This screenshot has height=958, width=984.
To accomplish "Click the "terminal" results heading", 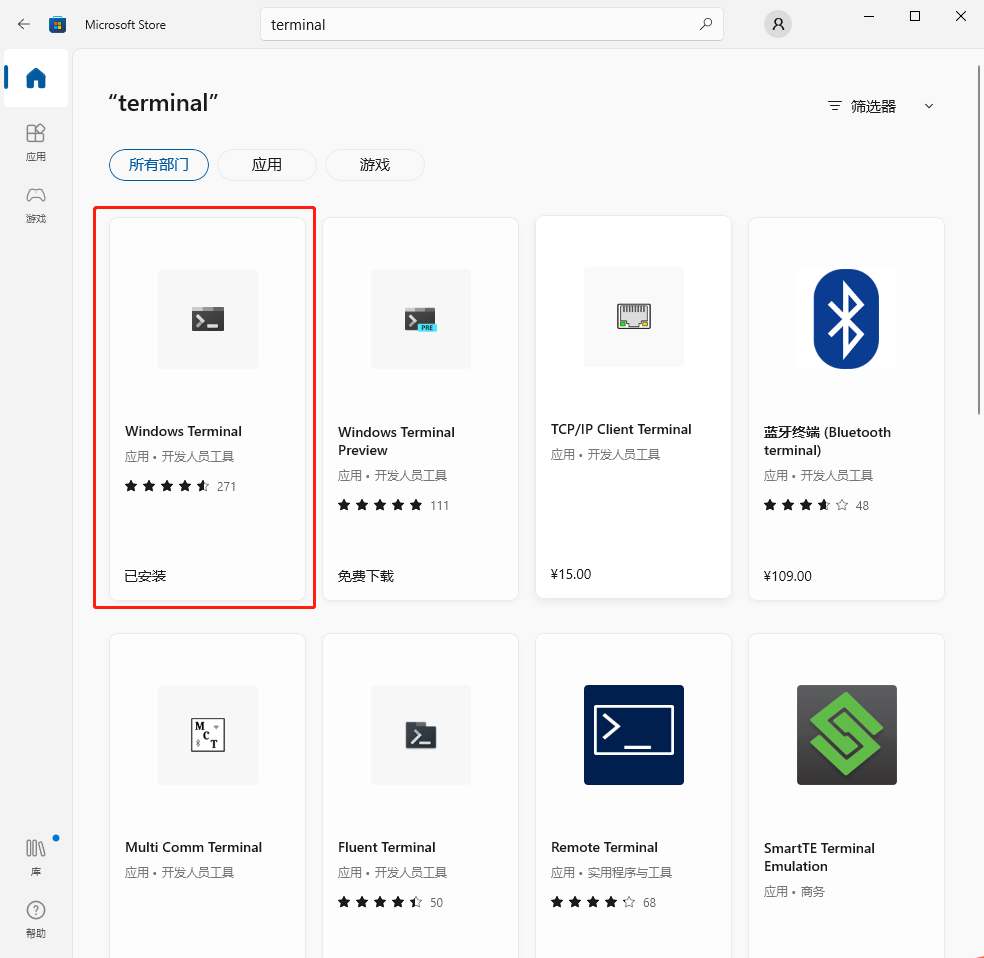I will pos(163,103).
